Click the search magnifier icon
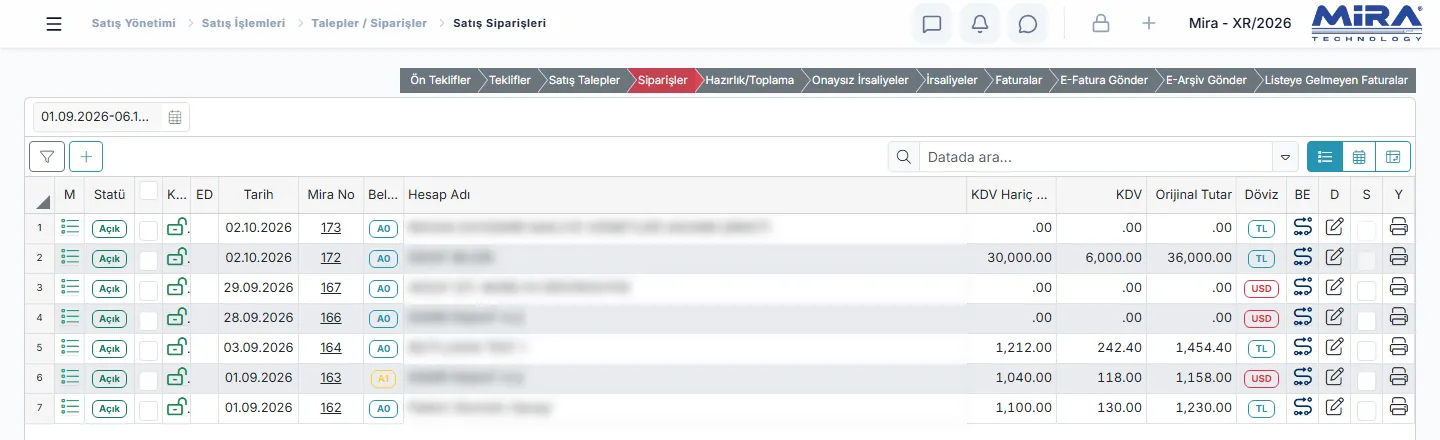This screenshot has height=440, width=1440. tap(903, 157)
